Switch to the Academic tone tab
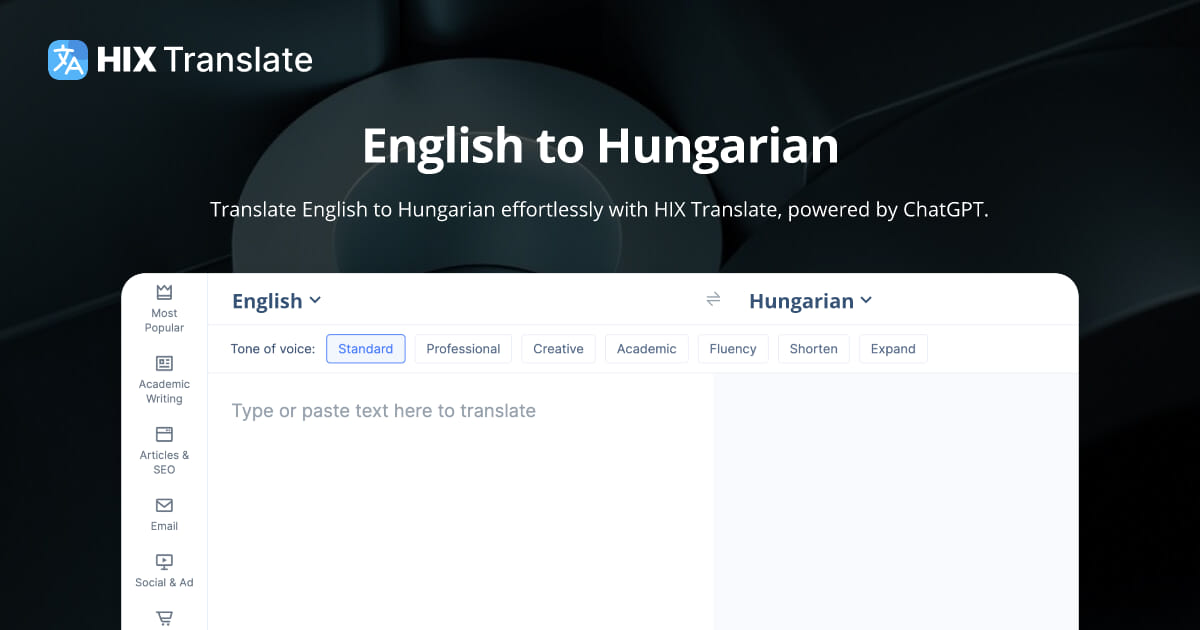The height and width of the screenshot is (630, 1200). [x=646, y=348]
